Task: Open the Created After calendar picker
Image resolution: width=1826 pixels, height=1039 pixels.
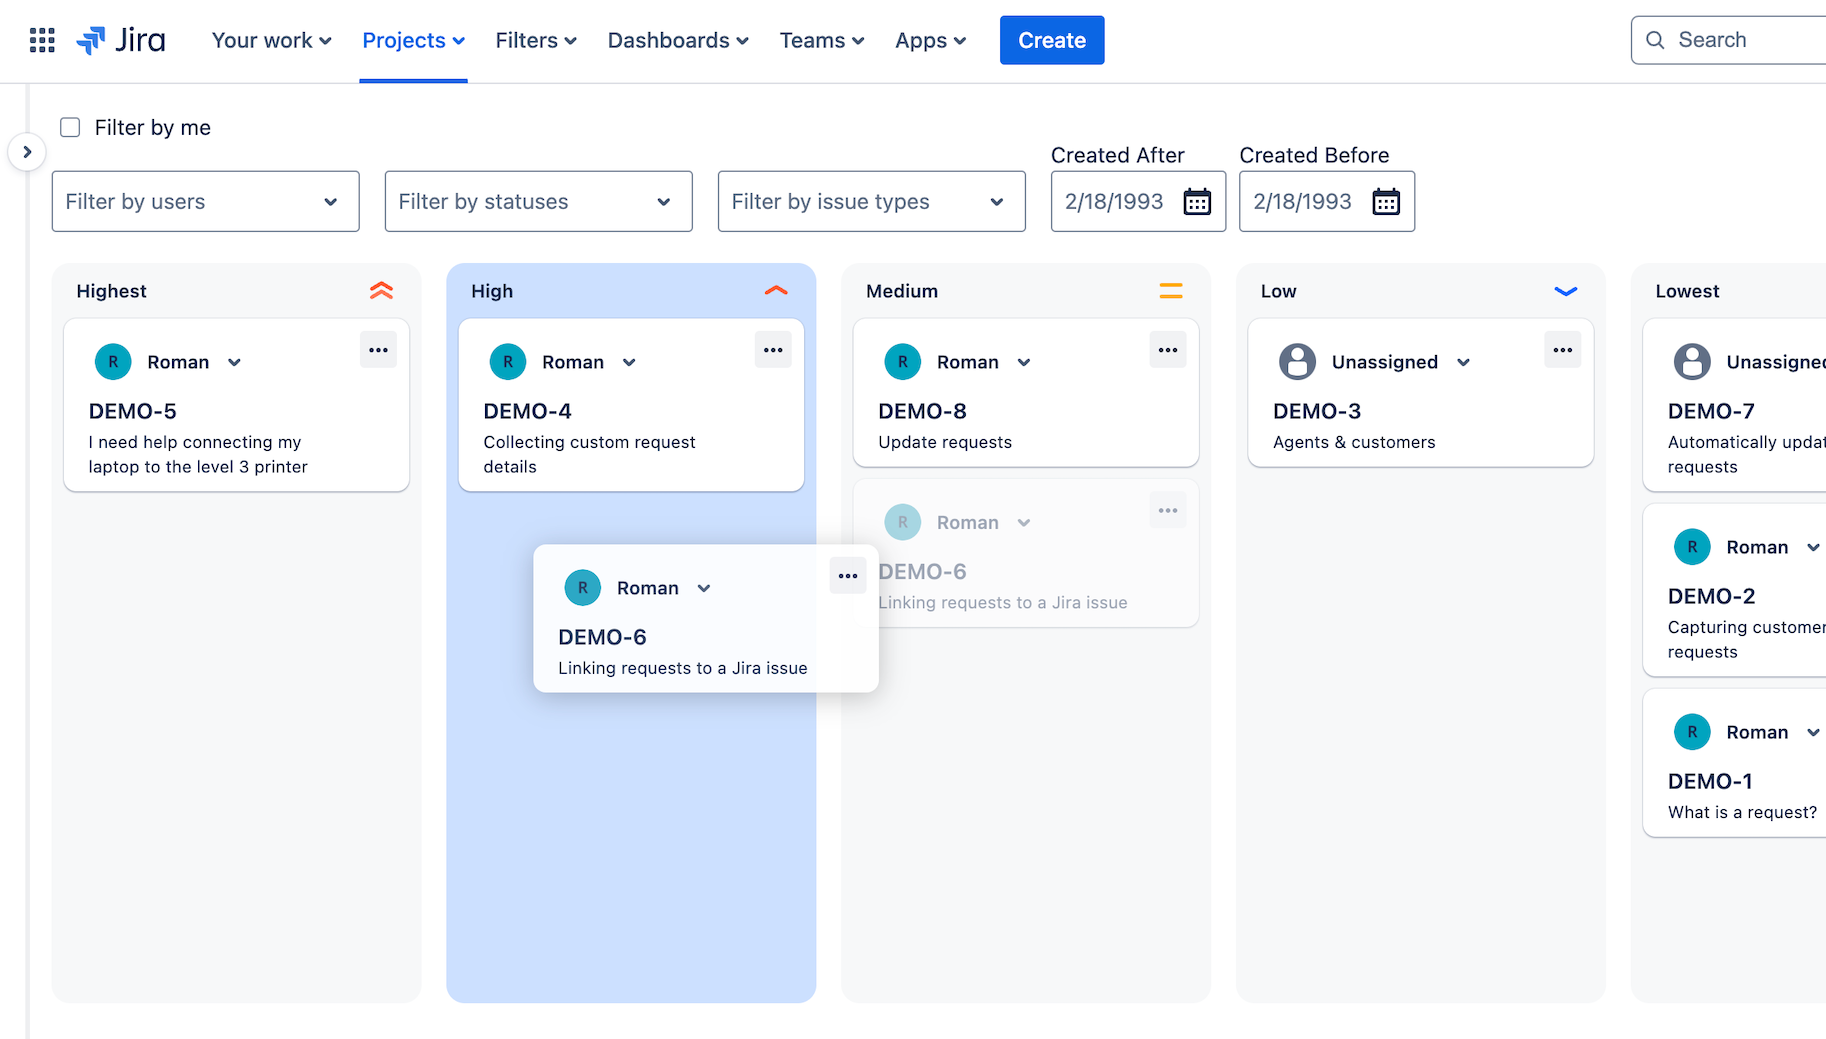Action: (x=1197, y=201)
